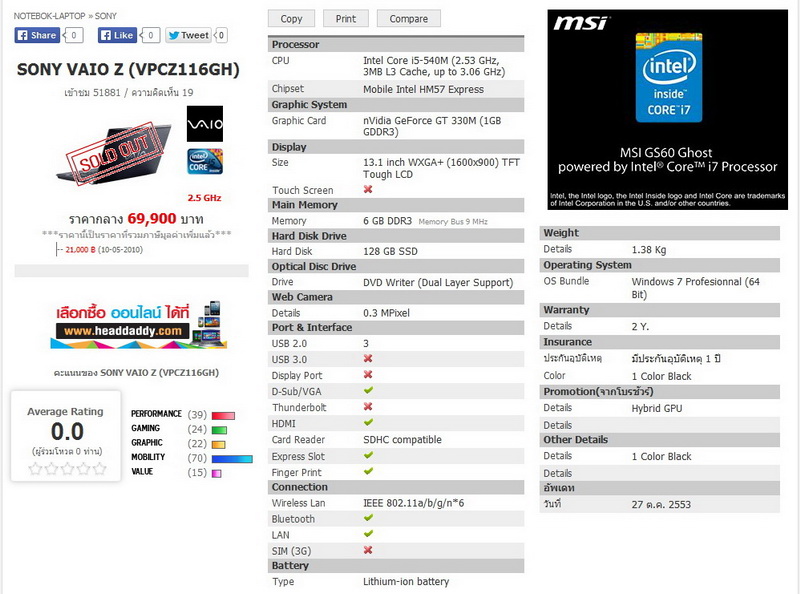
Task: Click the sold out laptop image
Action: tap(115, 154)
